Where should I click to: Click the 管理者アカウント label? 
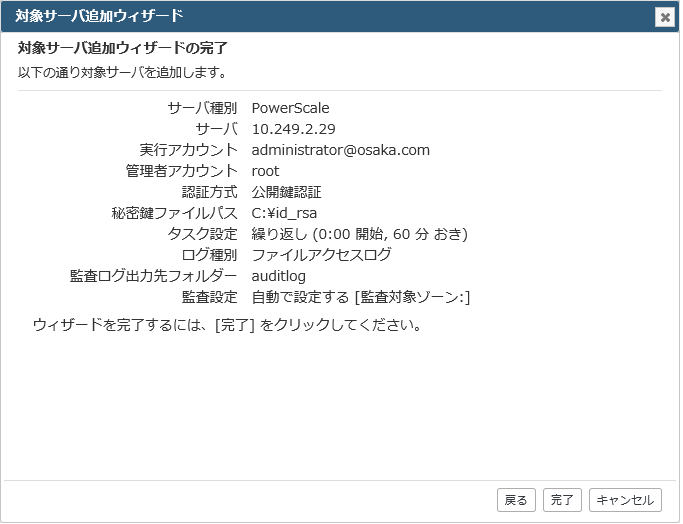pos(182,171)
